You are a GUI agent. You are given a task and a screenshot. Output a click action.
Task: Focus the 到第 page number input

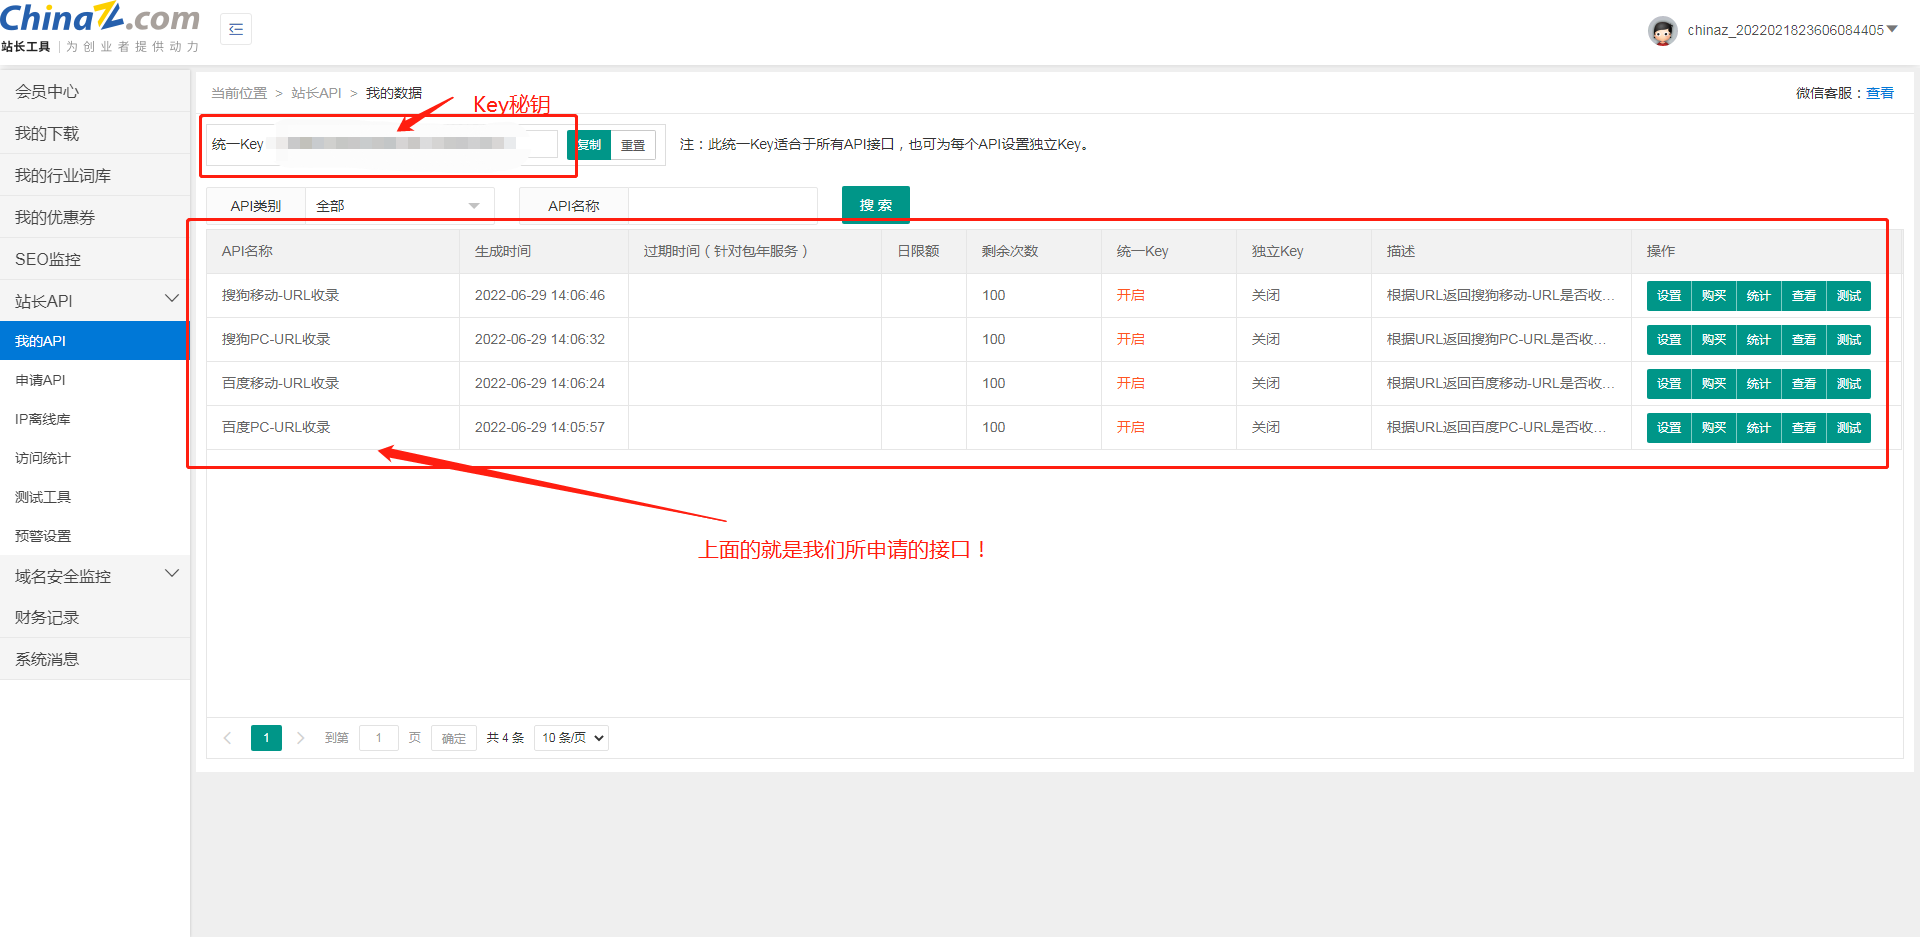coord(379,738)
